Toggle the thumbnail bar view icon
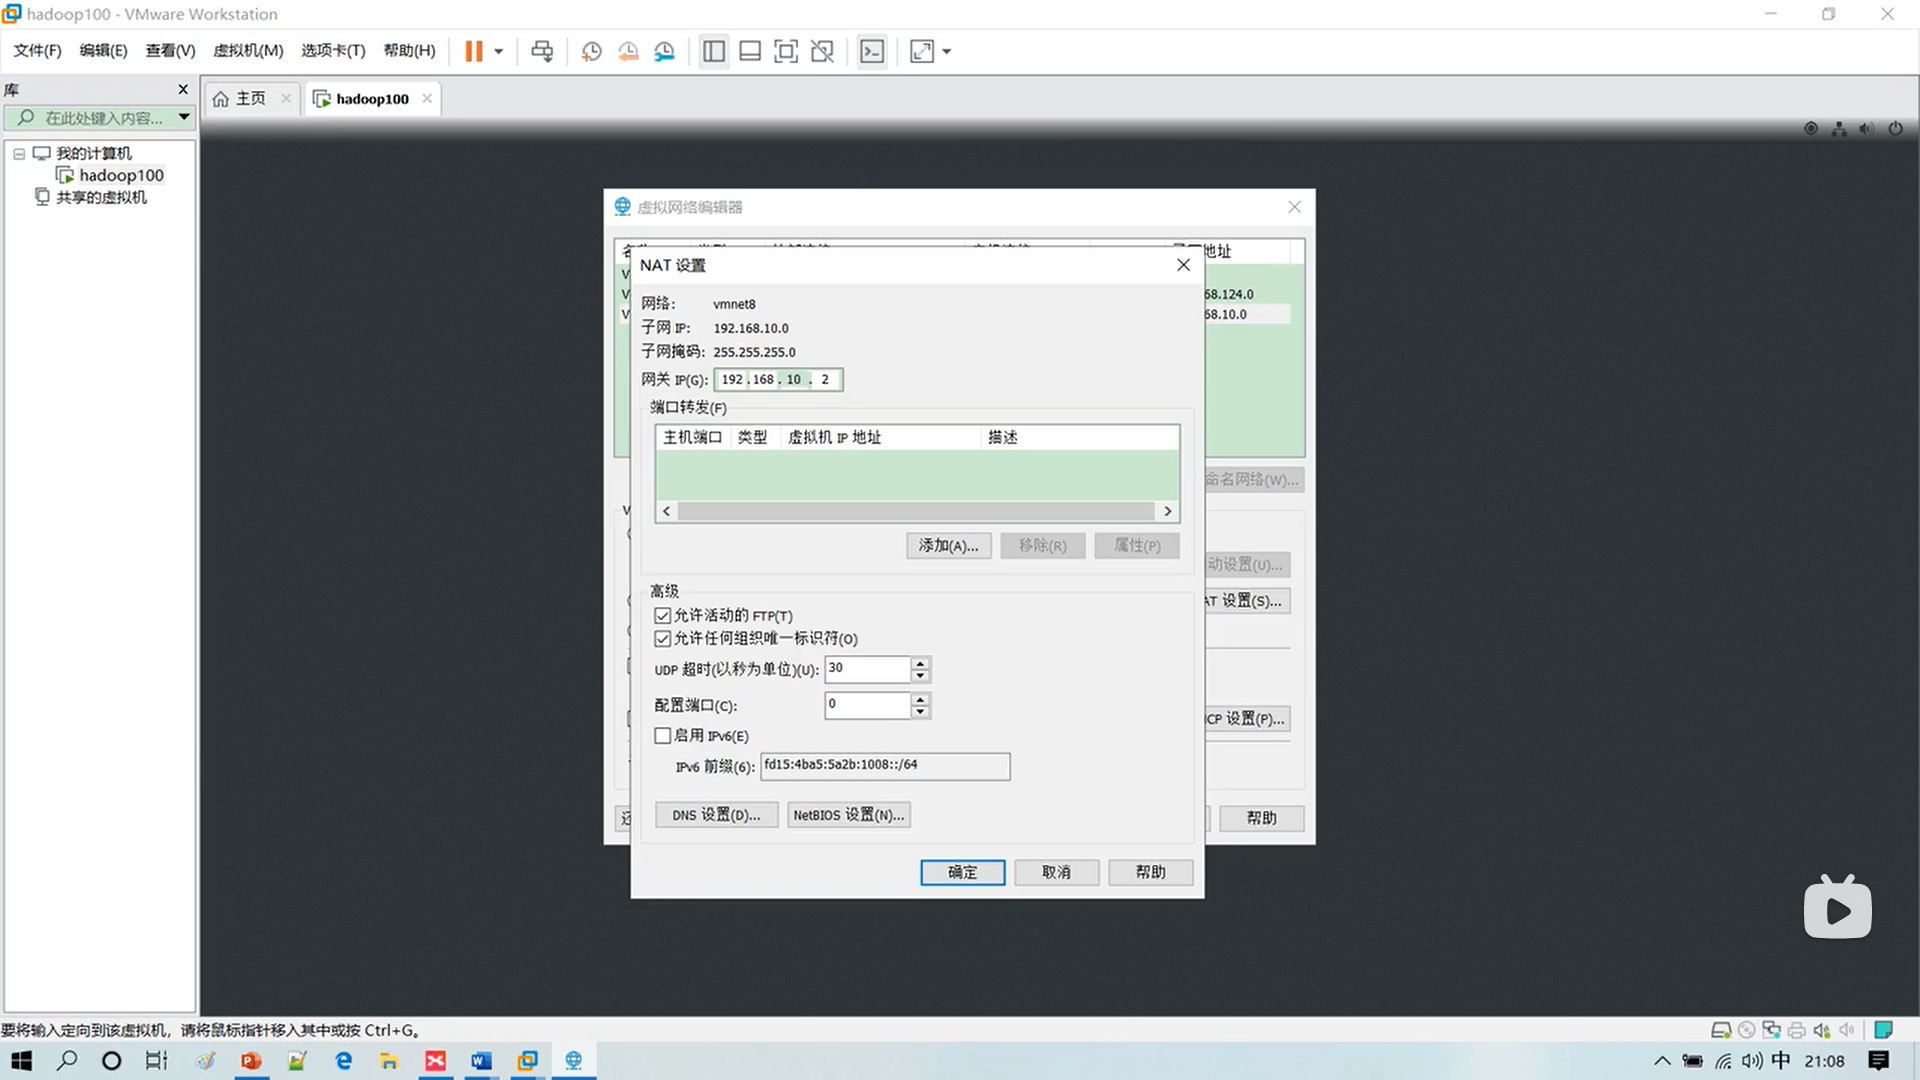The width and height of the screenshot is (1920, 1080). 750,51
